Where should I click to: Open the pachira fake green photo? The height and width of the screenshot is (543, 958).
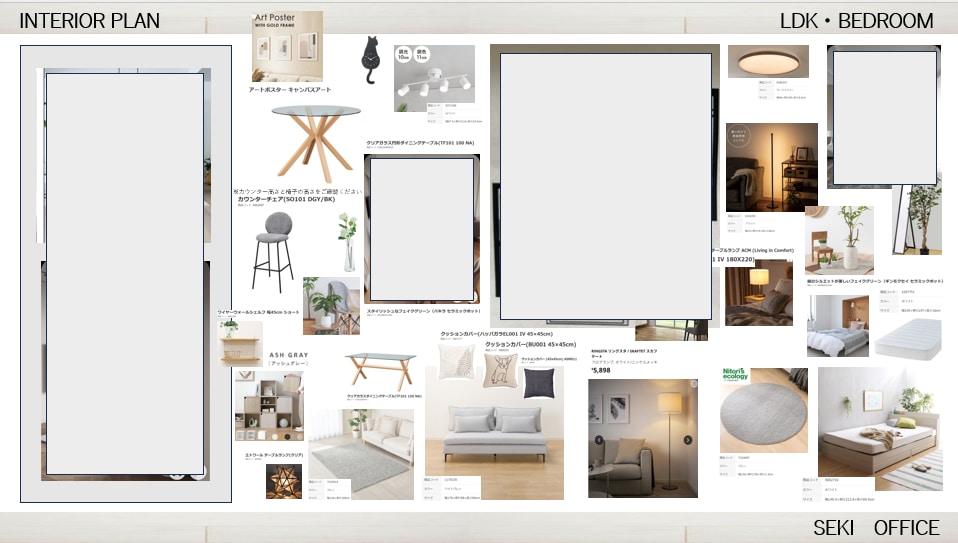pyautogui.click(x=331, y=305)
